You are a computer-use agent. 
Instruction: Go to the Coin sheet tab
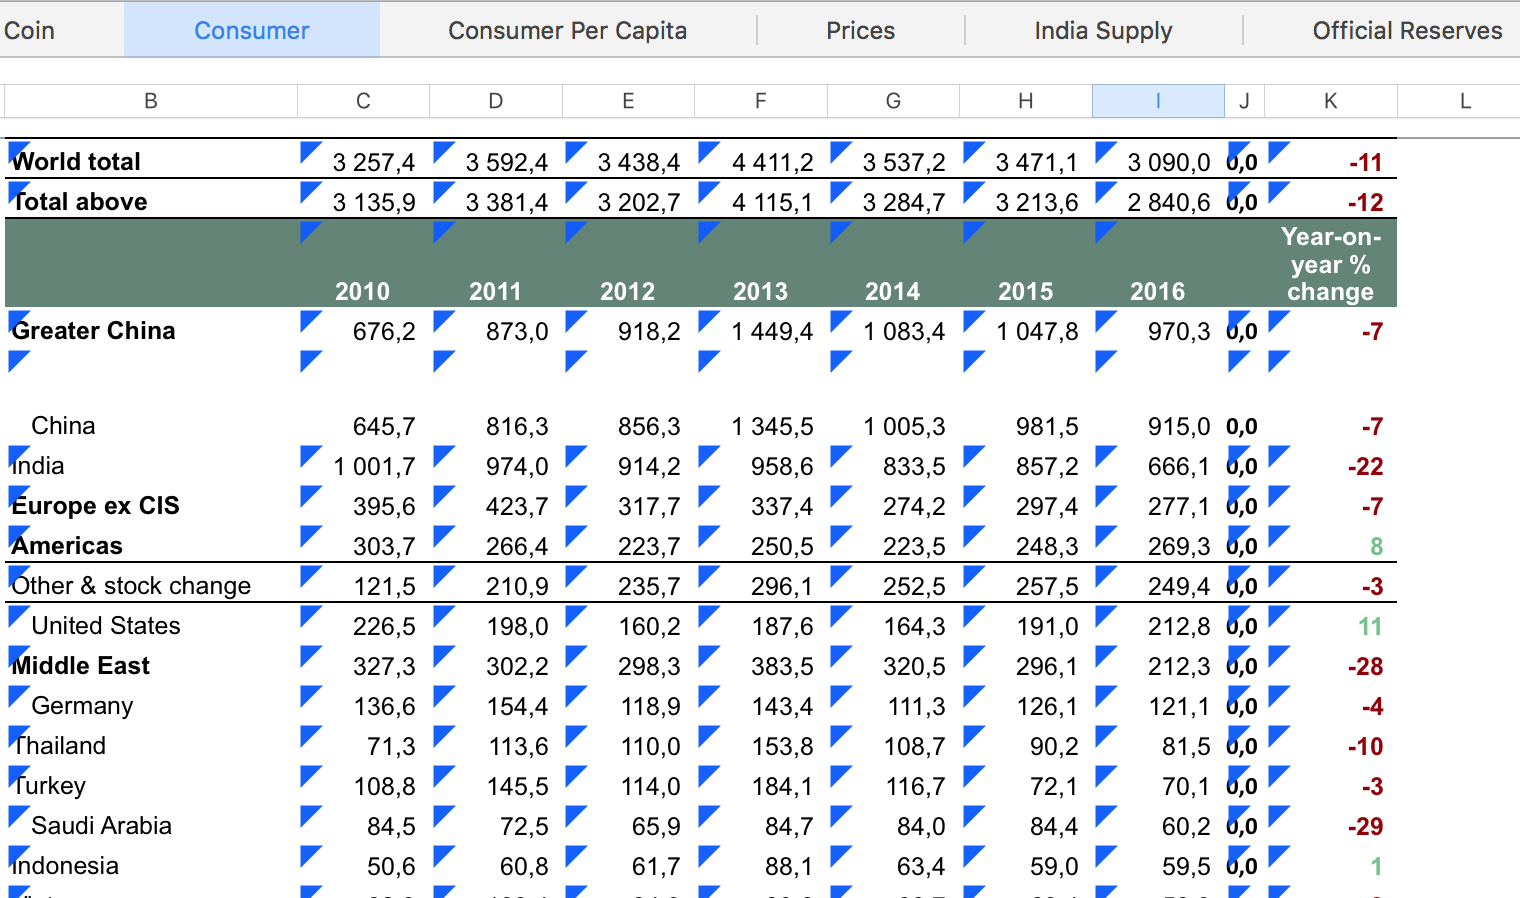click(x=30, y=31)
